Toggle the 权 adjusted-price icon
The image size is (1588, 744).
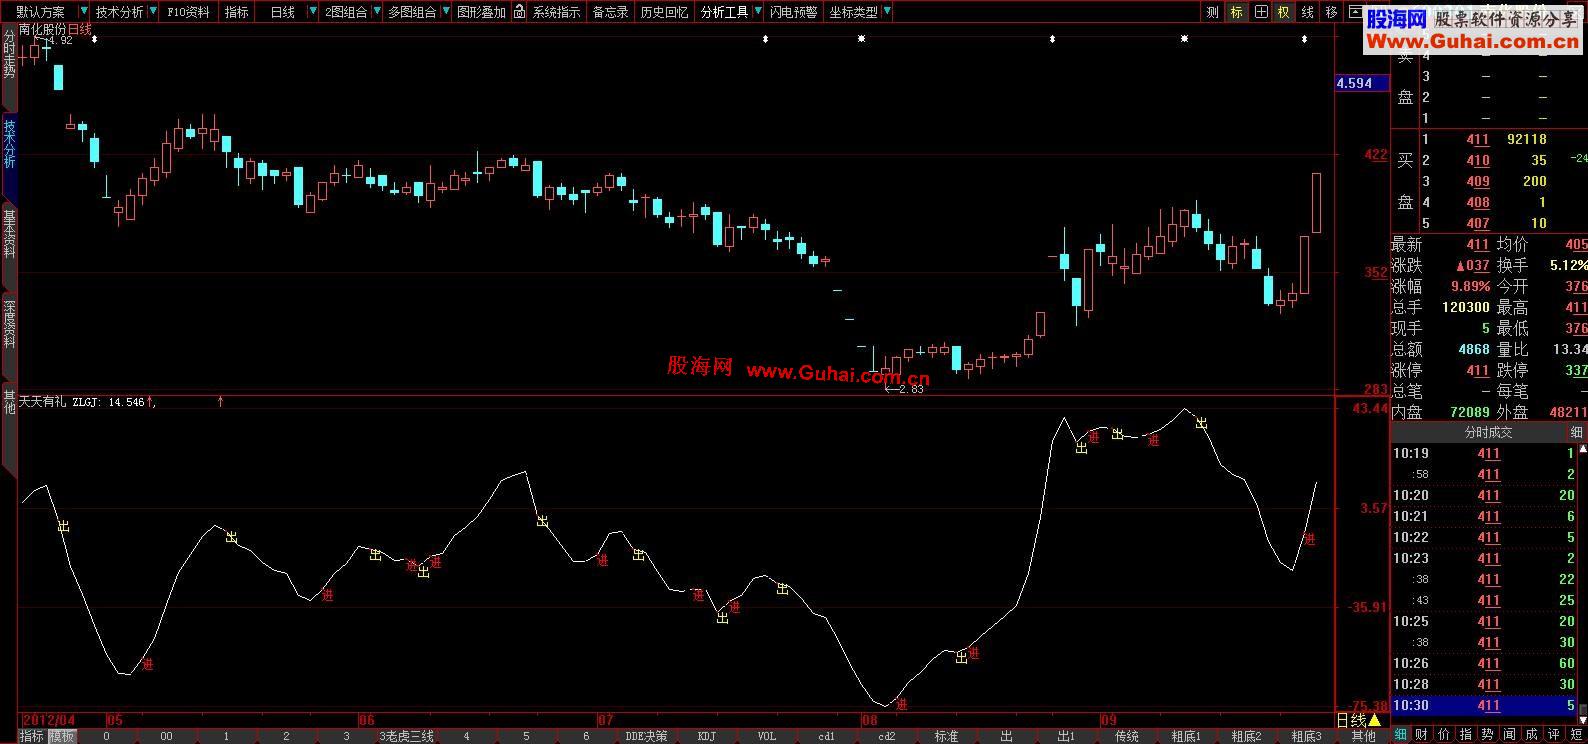click(x=1284, y=12)
